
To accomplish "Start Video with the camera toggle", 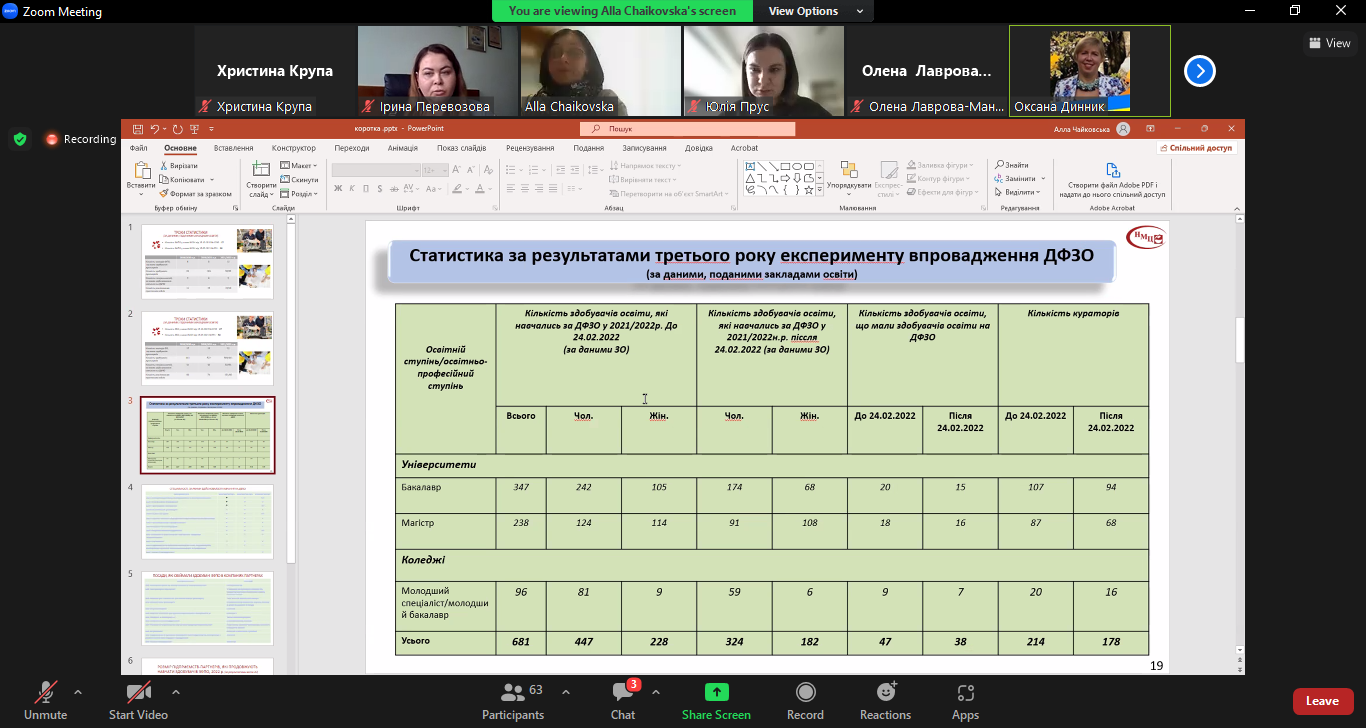I will [138, 693].
